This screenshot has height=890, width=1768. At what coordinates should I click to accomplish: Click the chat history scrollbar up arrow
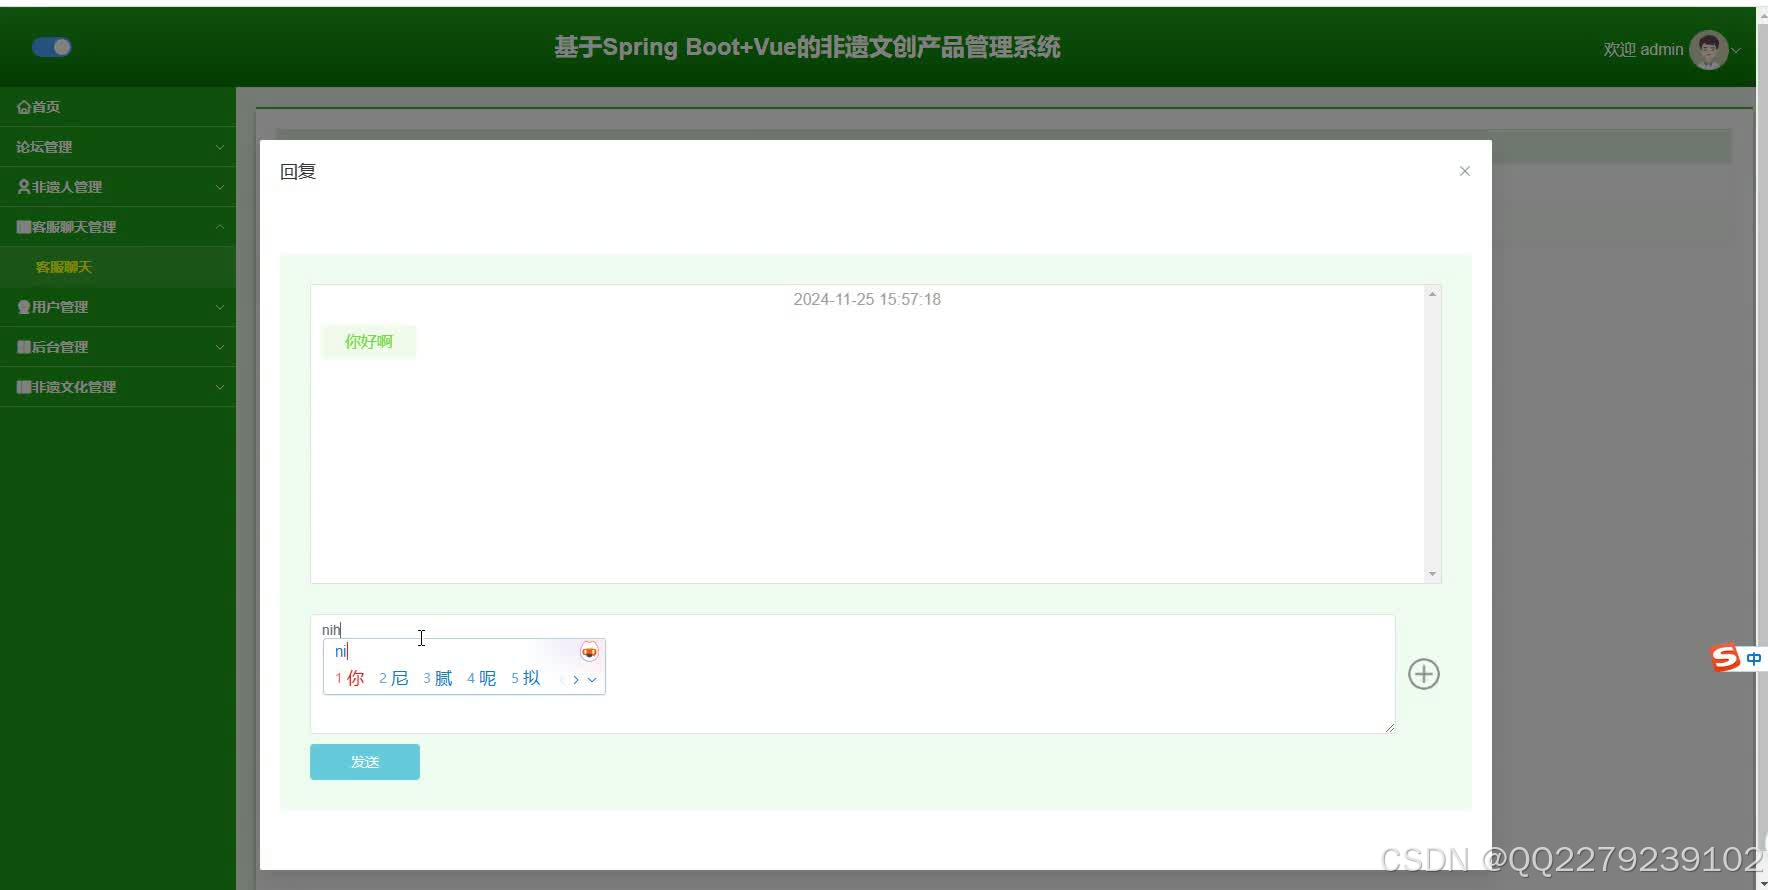point(1432,294)
